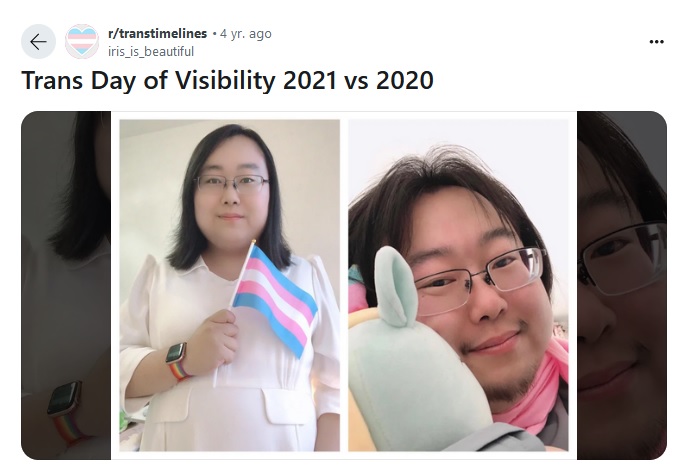The height and width of the screenshot is (474, 683).
Task: Go back using the left arrow button
Action: [38, 42]
